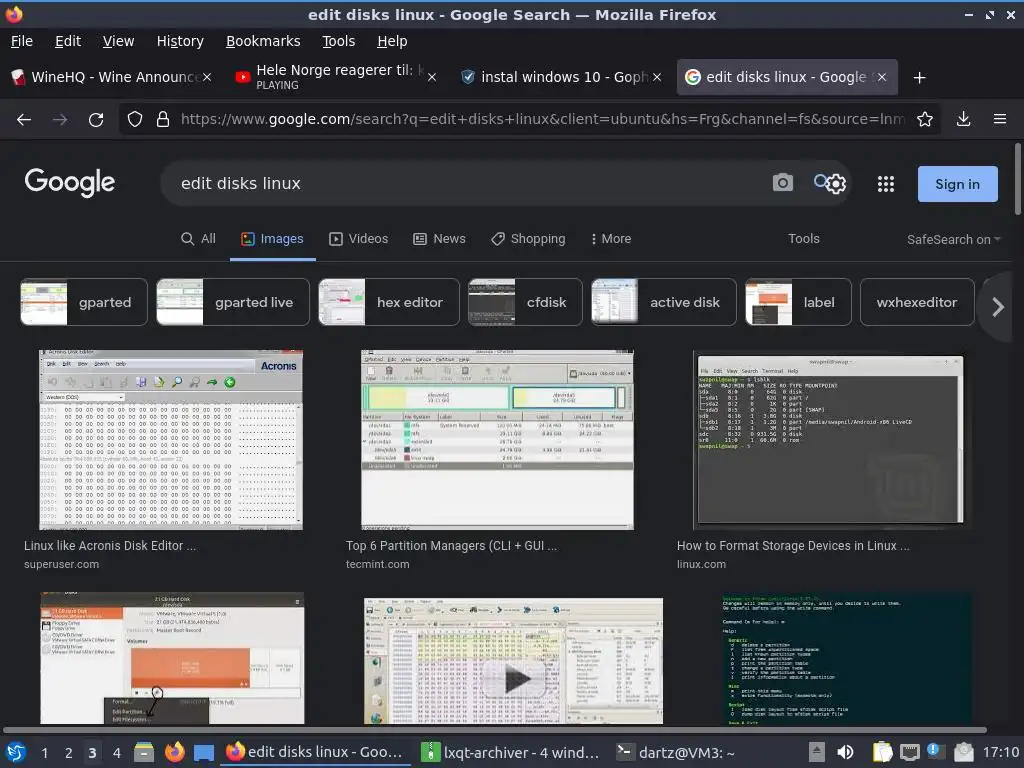Open the Acronis Disk Editor image result
The width and height of the screenshot is (1024, 768).
171,440
